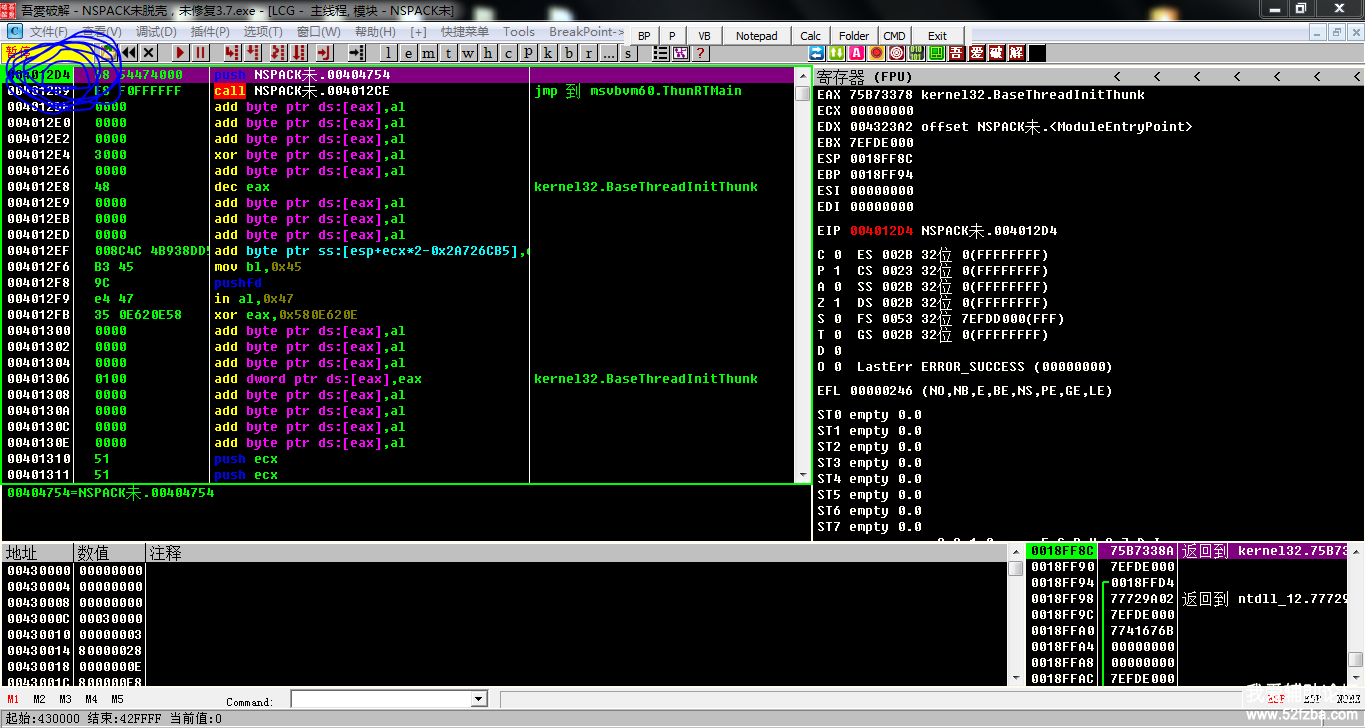Open the 调试(D) debug menu
Image resolution: width=1365 pixels, height=728 pixels.
[x=155, y=32]
